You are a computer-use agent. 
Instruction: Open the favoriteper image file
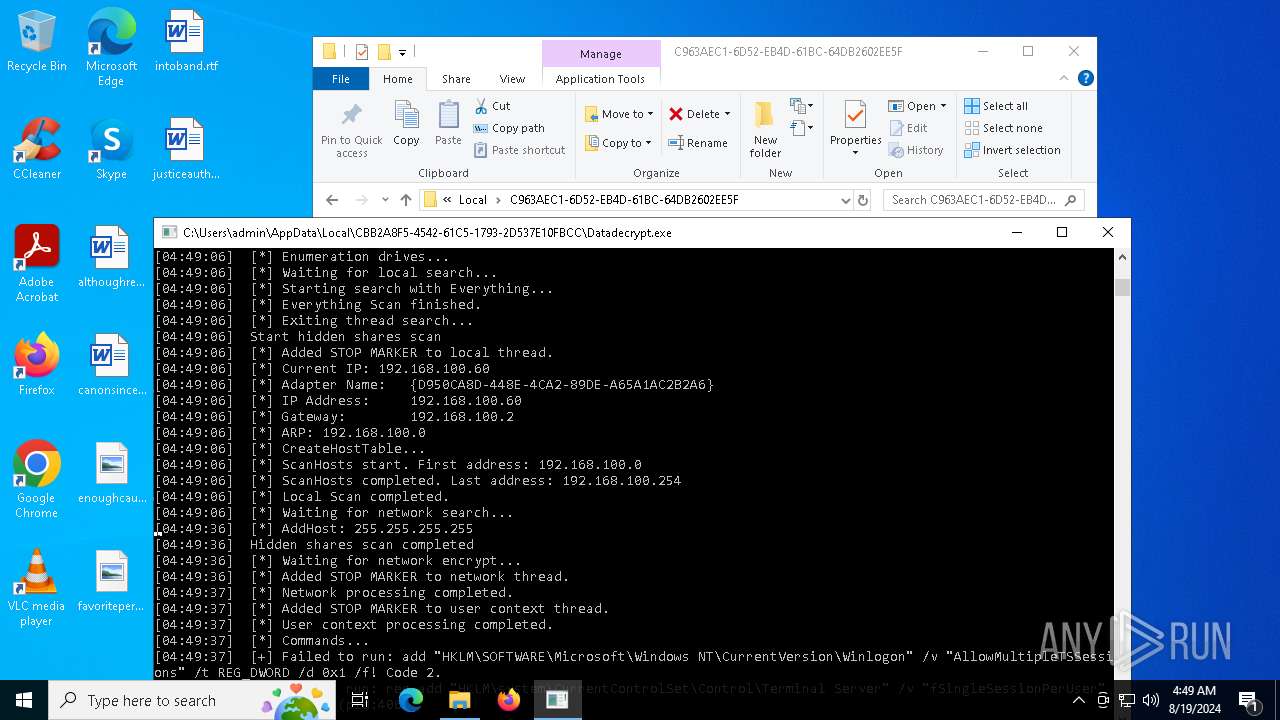111,582
